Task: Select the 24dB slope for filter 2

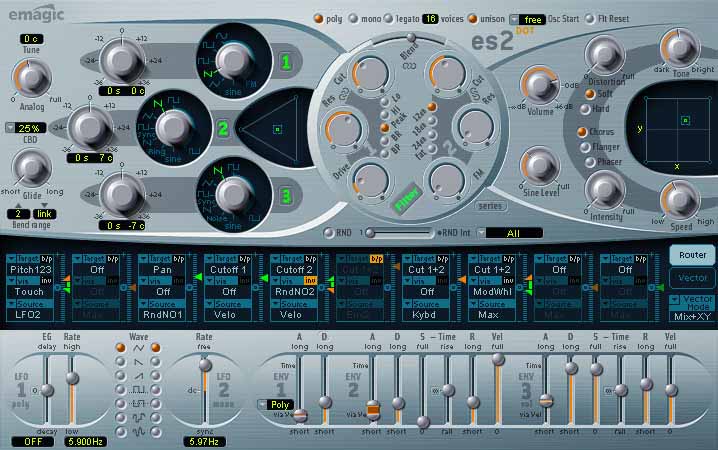Action: coord(432,136)
